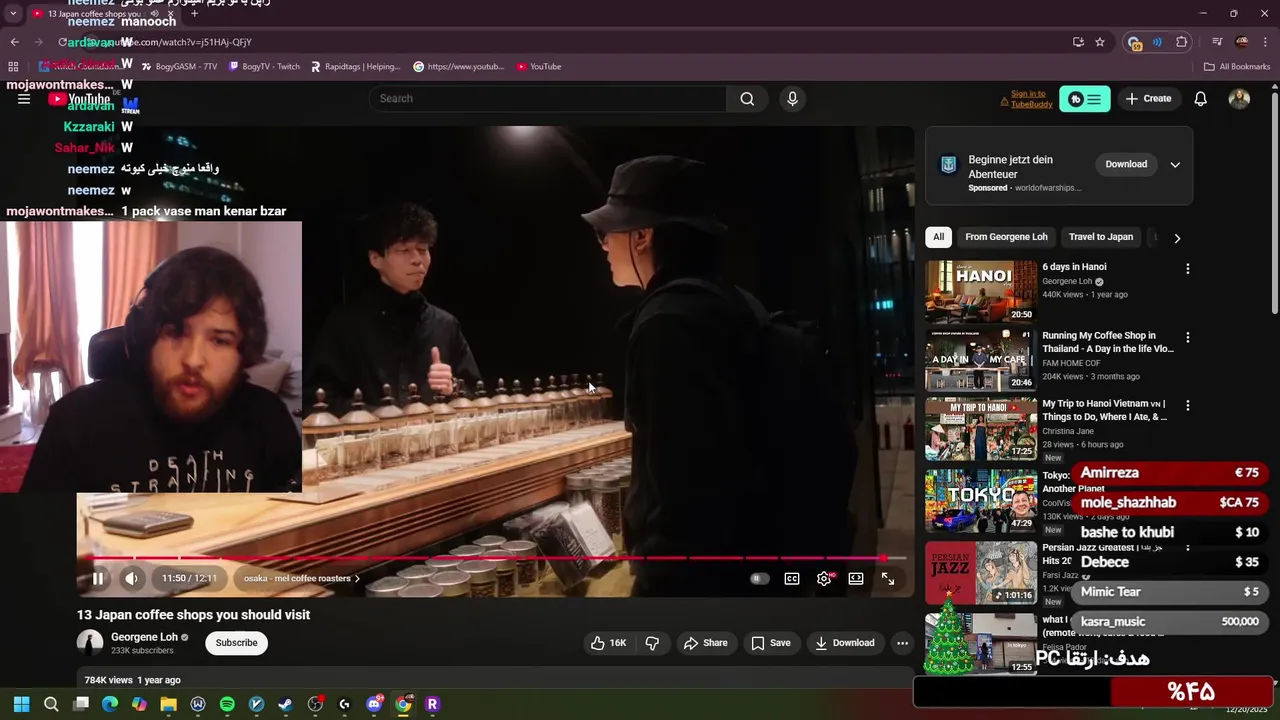1280x720 pixels.
Task: Open options for '6 days in Hanoi'
Action: coord(1187,269)
